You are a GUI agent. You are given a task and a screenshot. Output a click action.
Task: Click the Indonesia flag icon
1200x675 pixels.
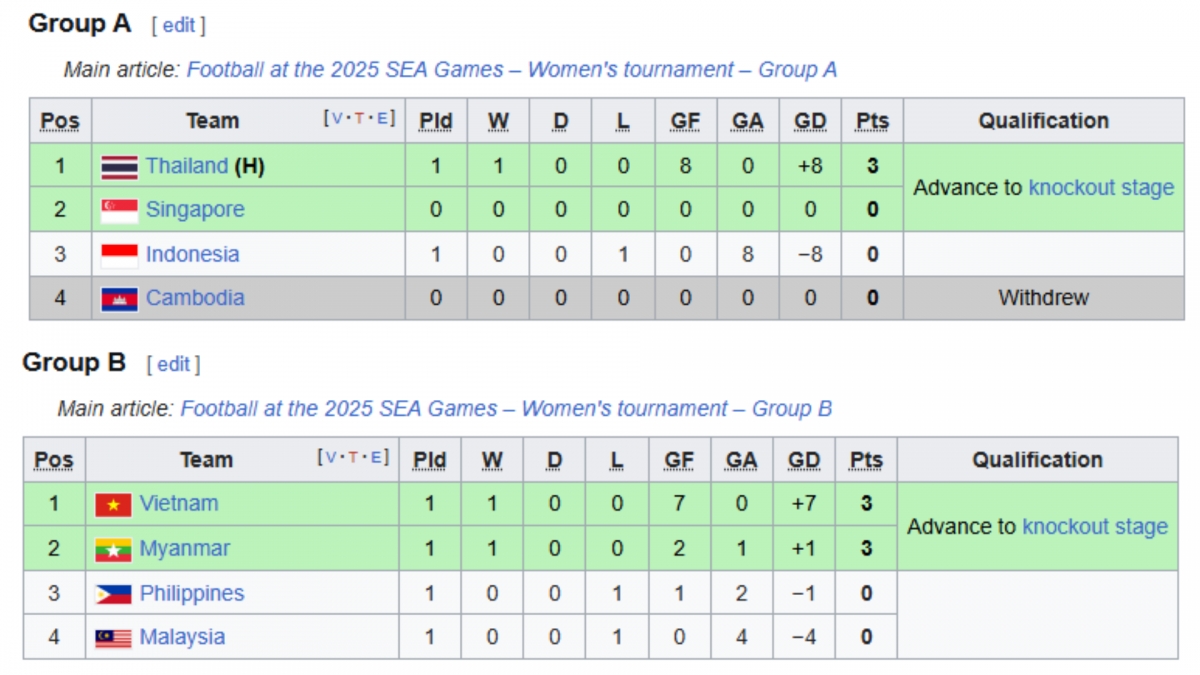coord(119,255)
